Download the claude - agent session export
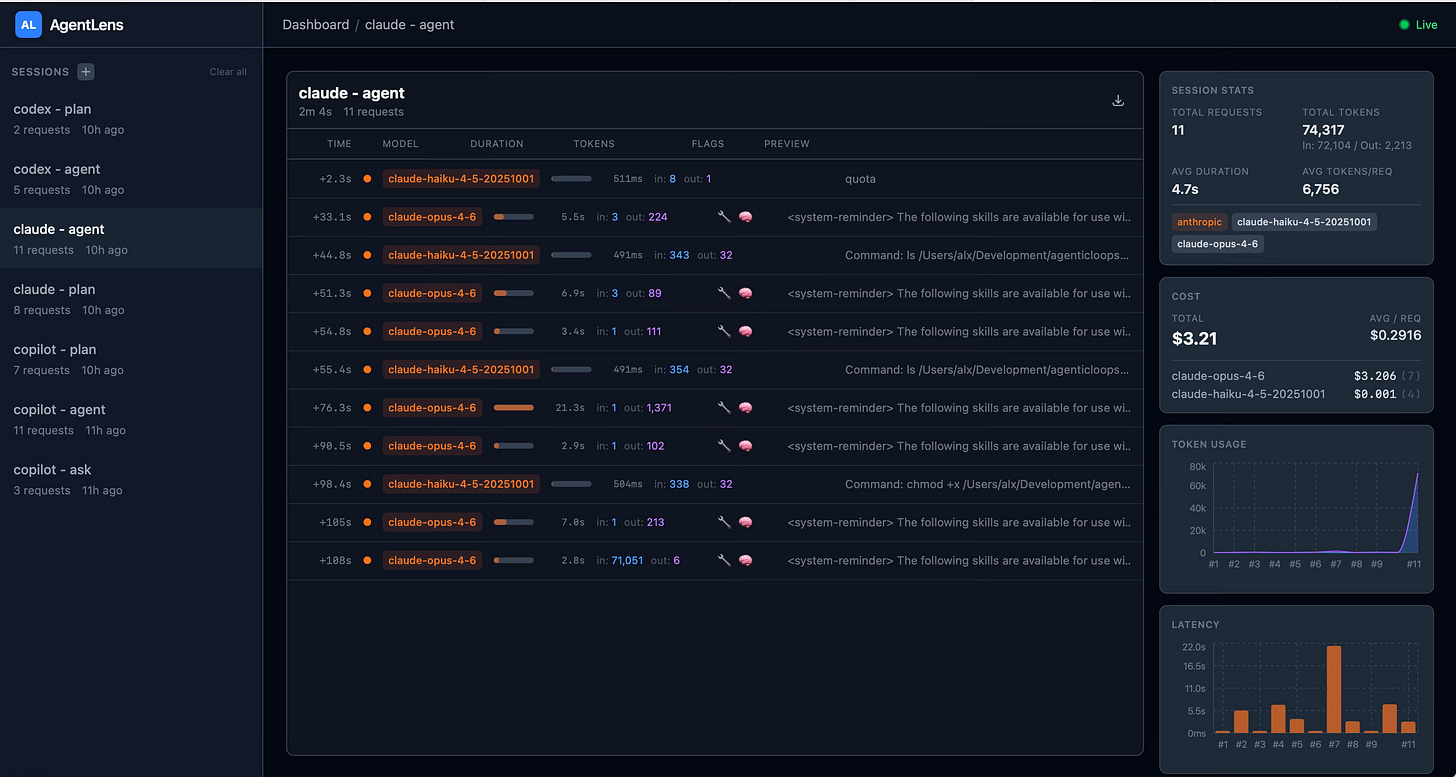Viewport: 1456px width, 777px height. tap(1118, 100)
